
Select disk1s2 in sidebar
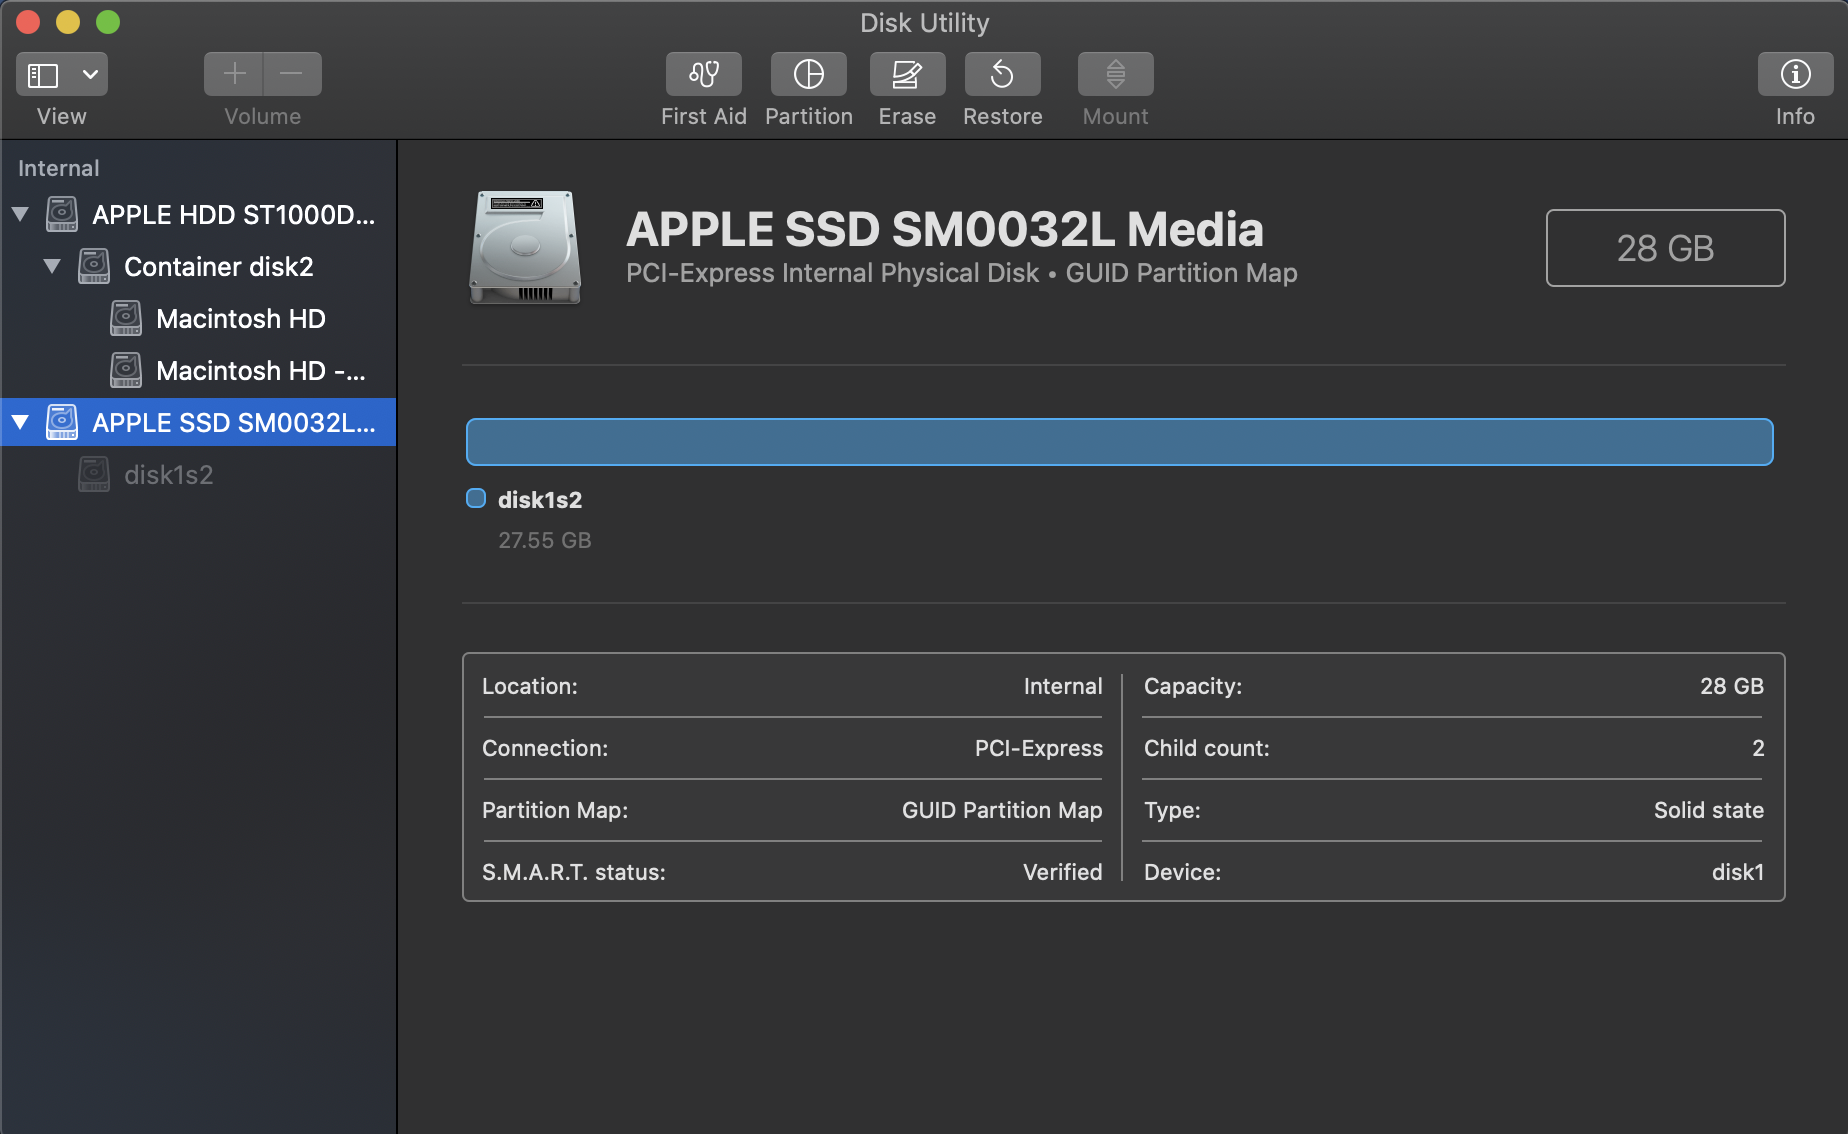click(x=198, y=474)
